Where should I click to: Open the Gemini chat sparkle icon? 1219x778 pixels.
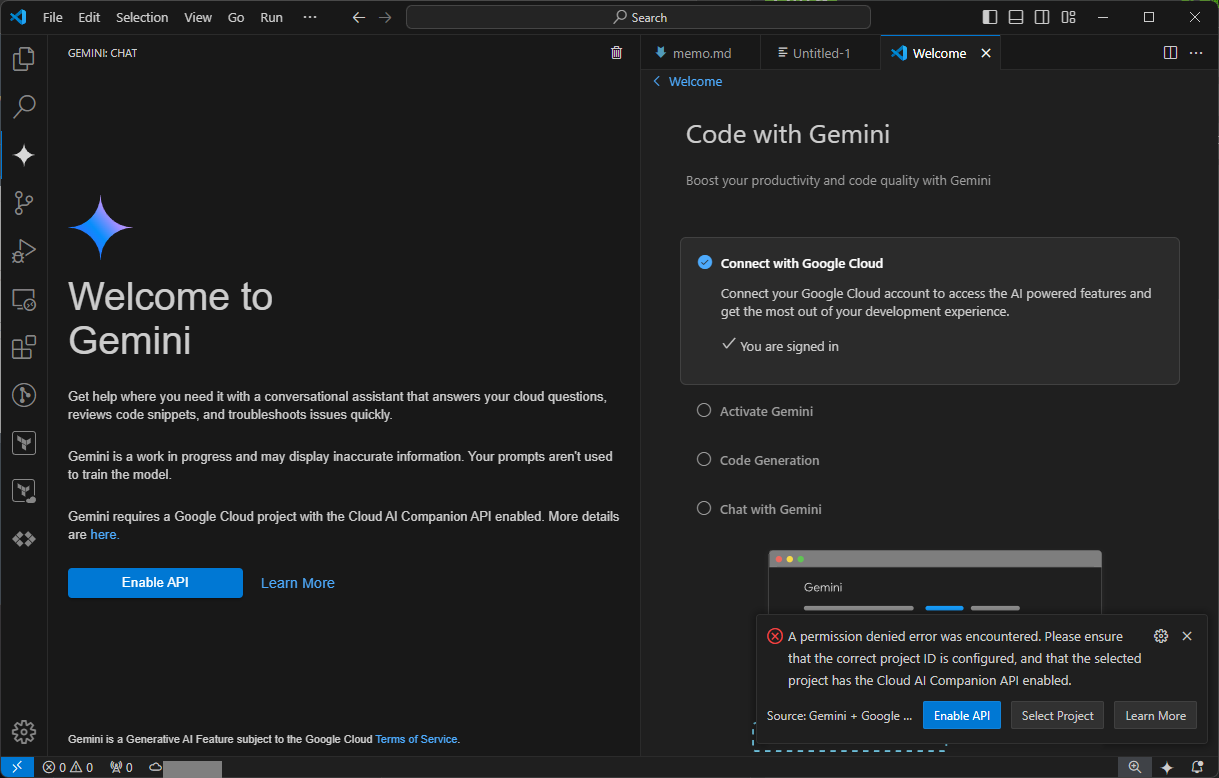point(23,155)
